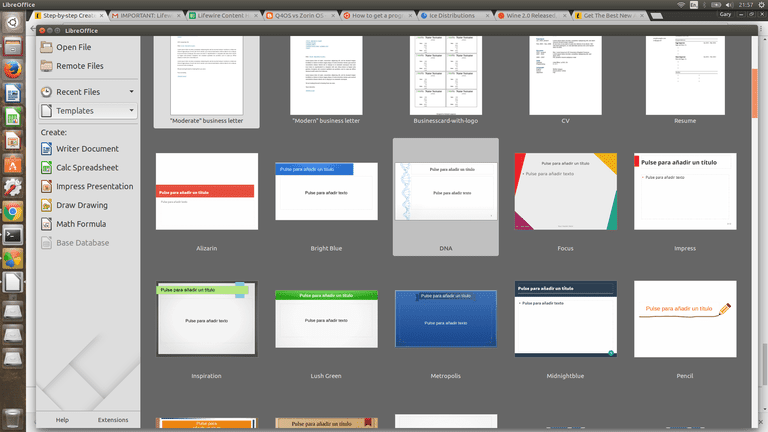Select the Lush Green presentation template

tap(326, 324)
